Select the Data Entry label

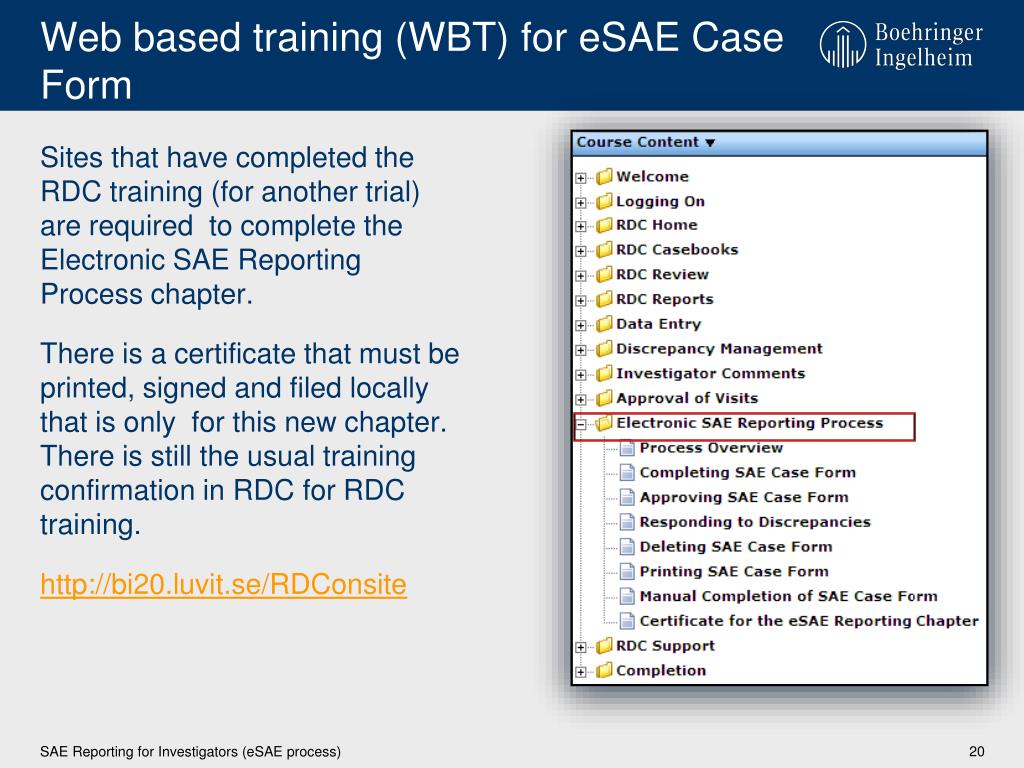click(658, 324)
